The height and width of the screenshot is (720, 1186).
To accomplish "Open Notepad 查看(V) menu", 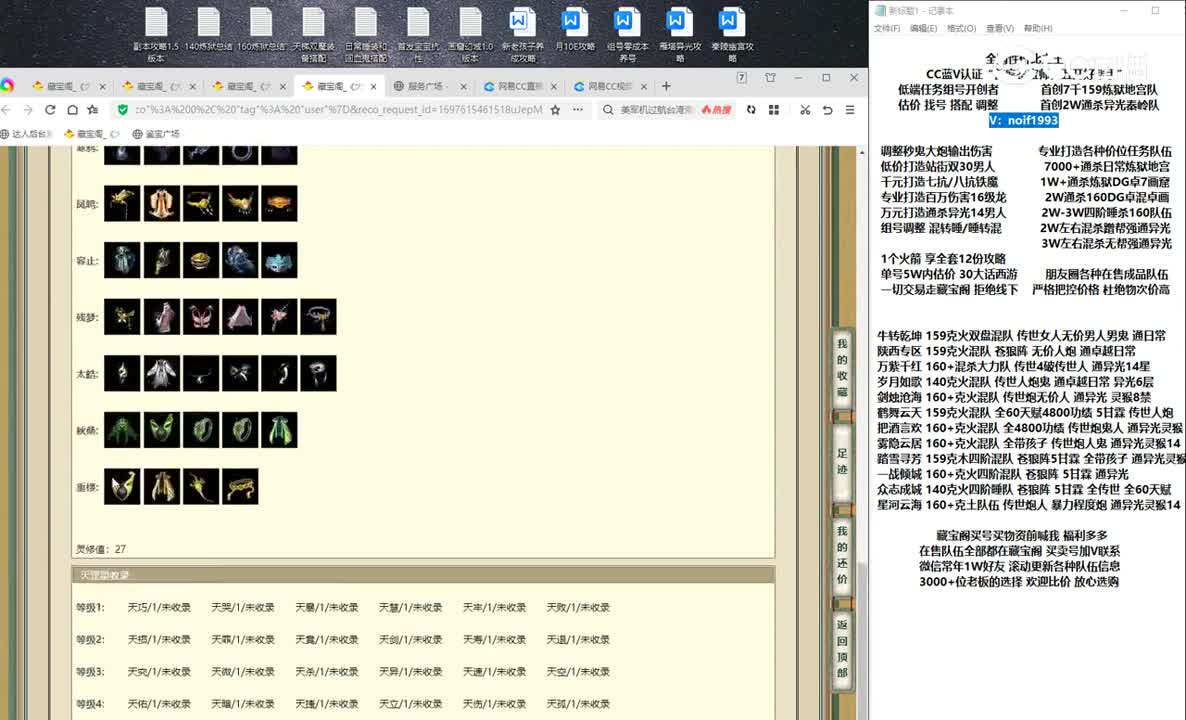I will tap(999, 29).
